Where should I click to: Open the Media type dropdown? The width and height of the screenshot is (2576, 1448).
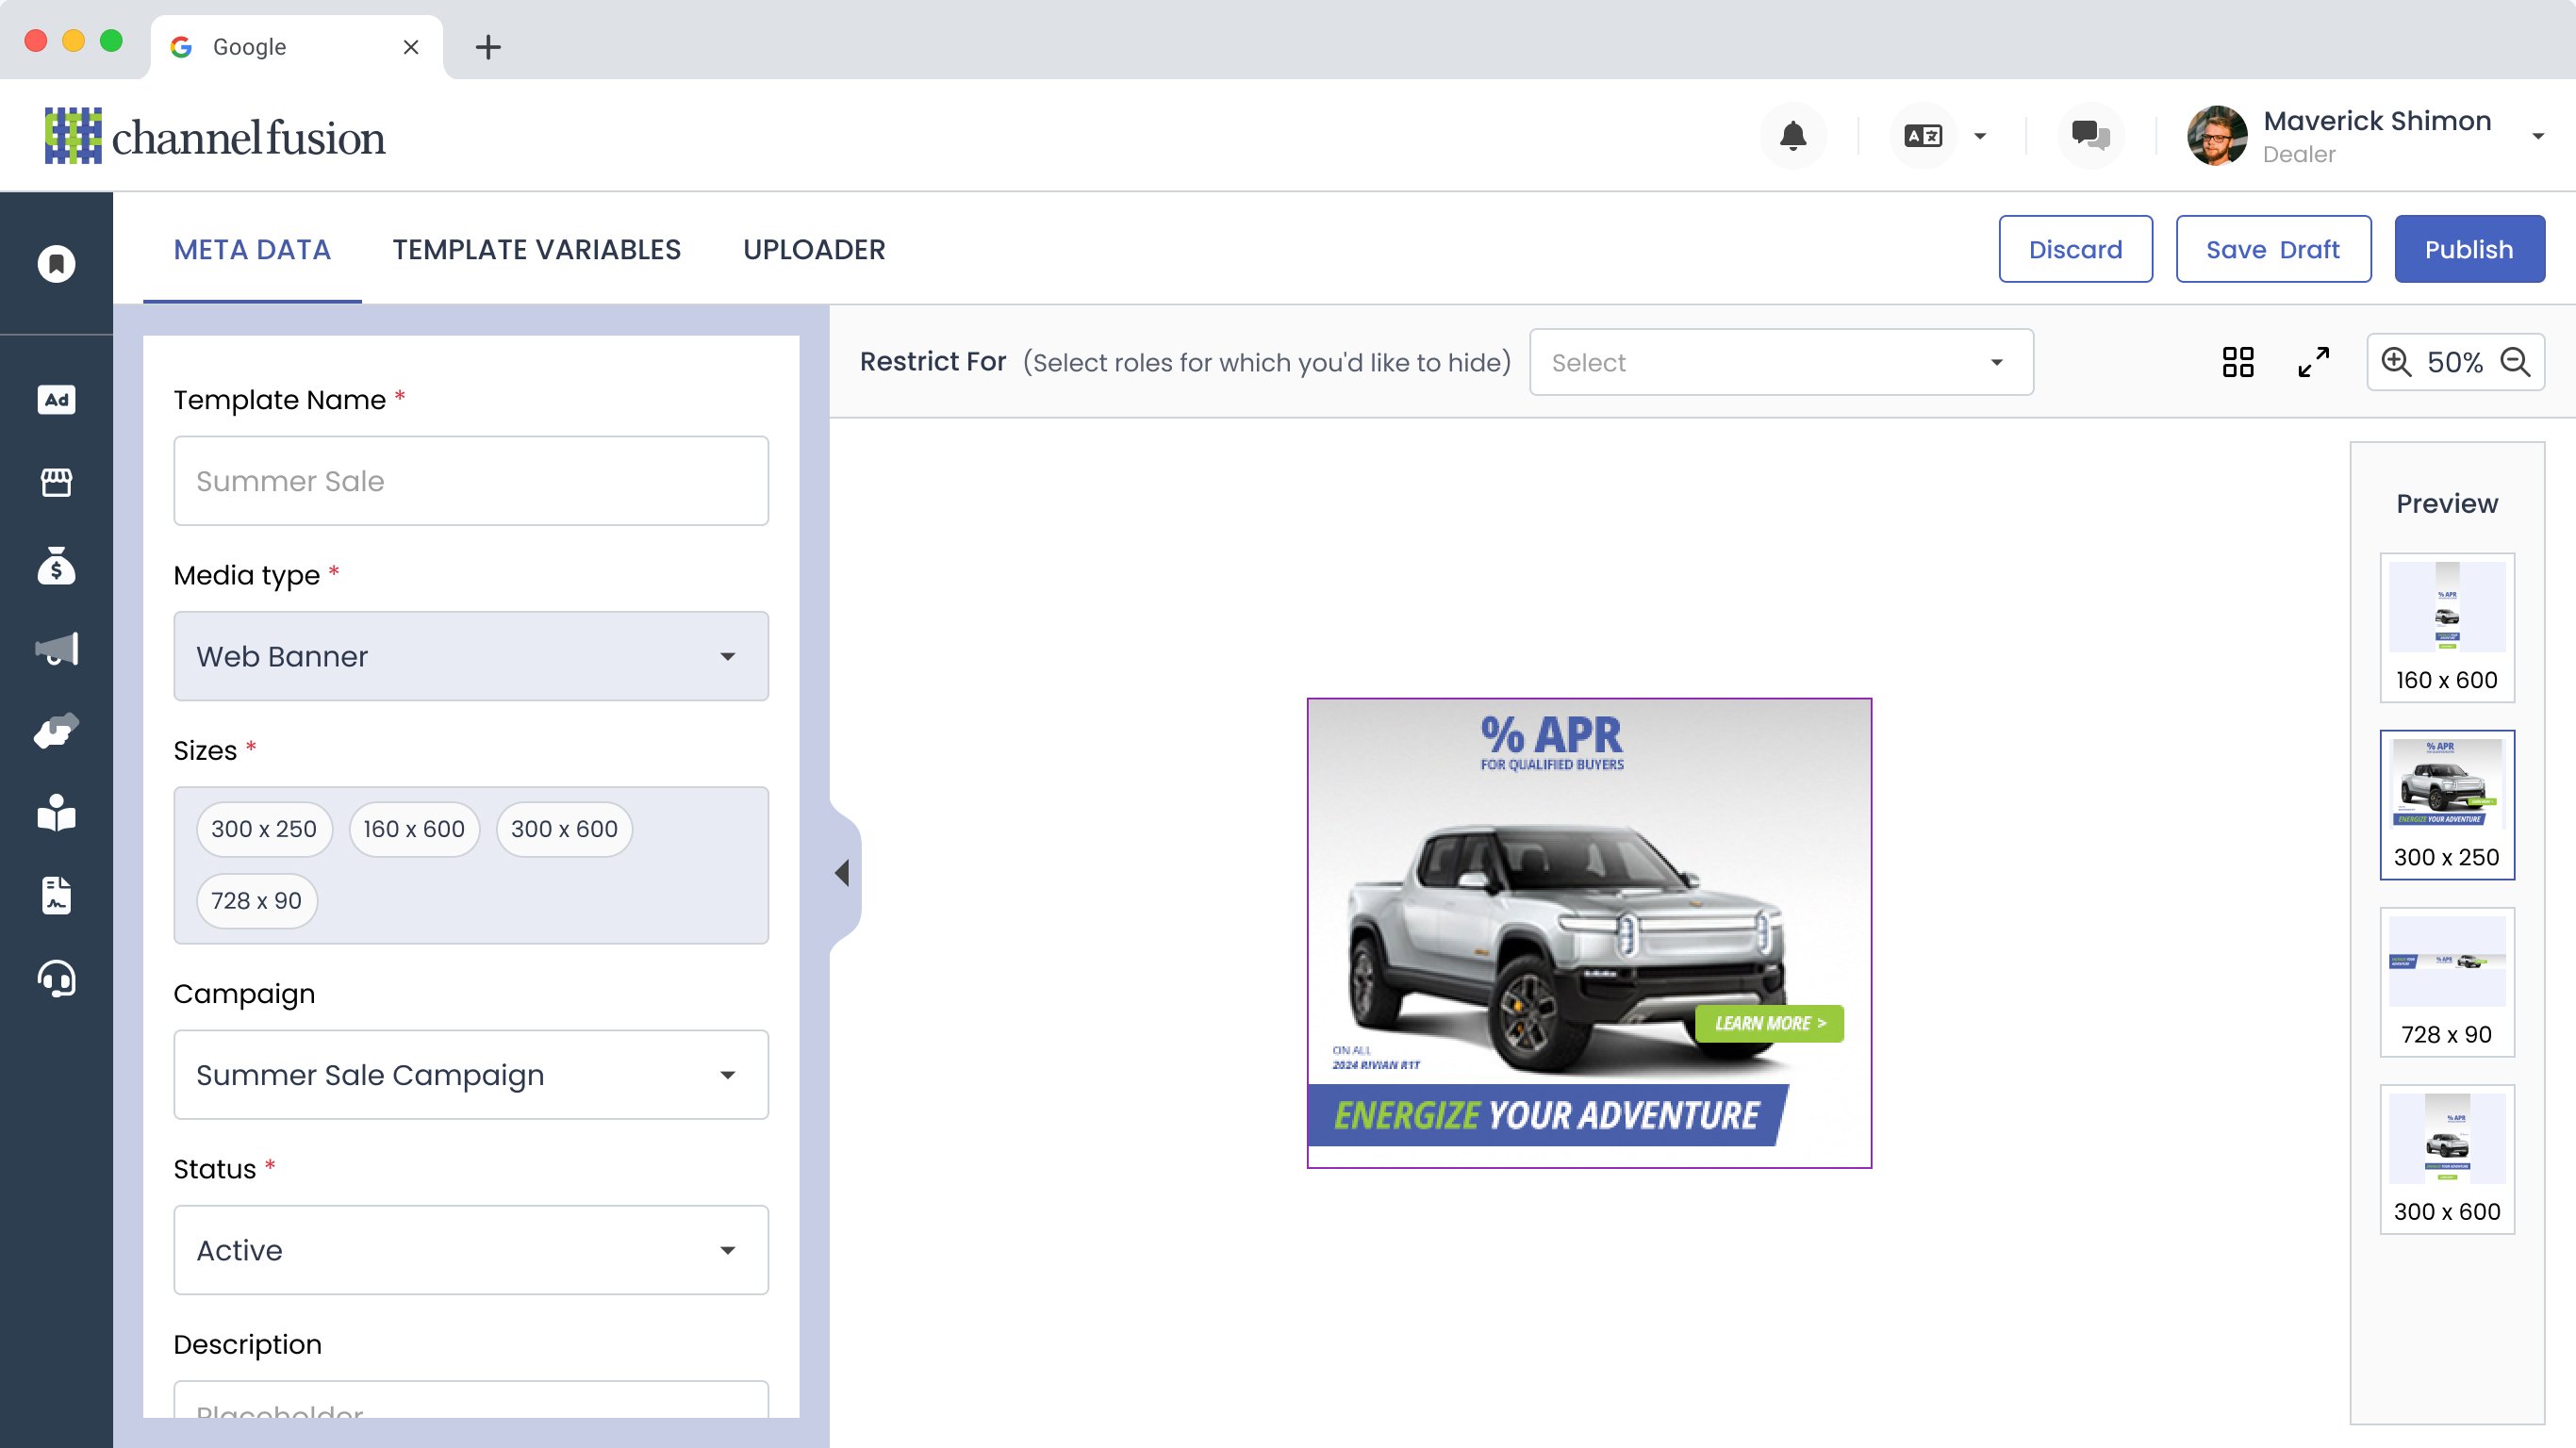(471, 656)
